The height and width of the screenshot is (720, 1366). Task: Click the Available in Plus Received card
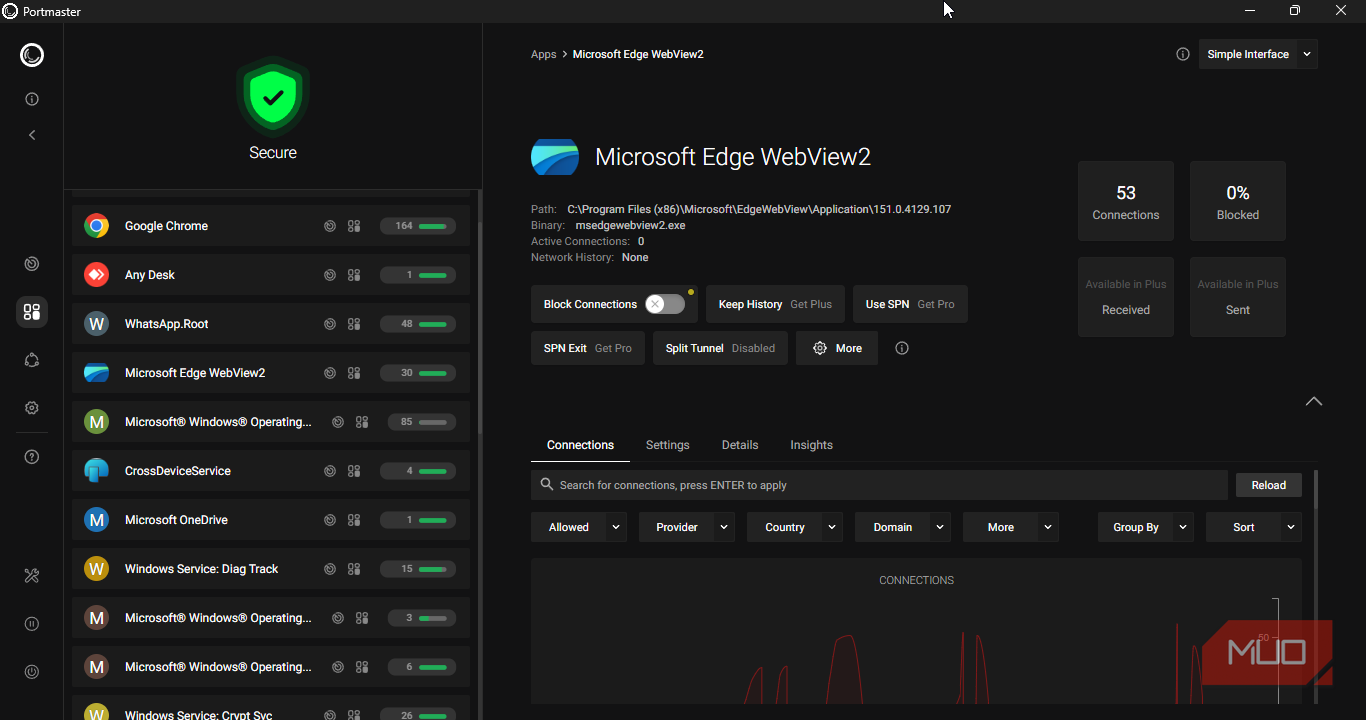1126,297
